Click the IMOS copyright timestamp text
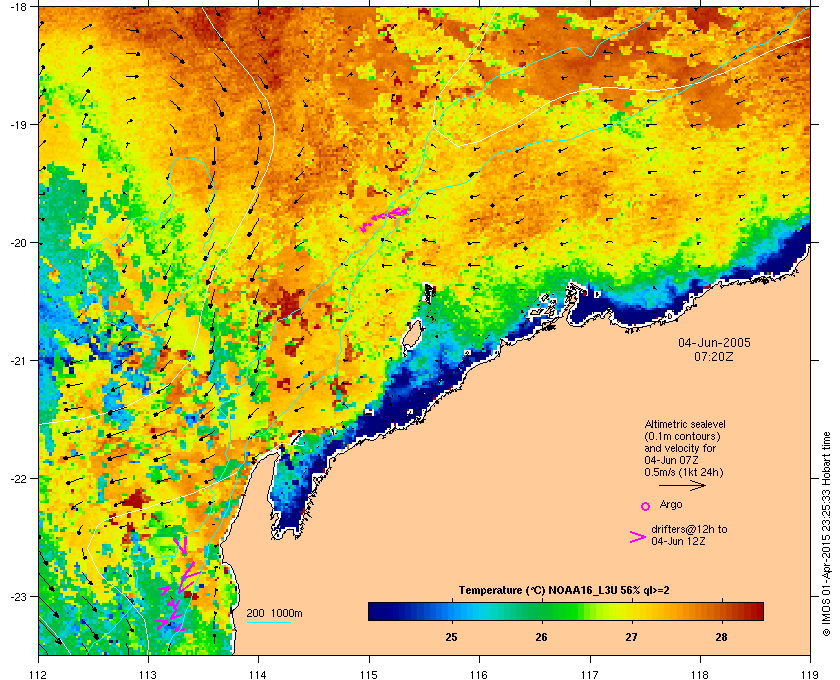 click(x=826, y=534)
